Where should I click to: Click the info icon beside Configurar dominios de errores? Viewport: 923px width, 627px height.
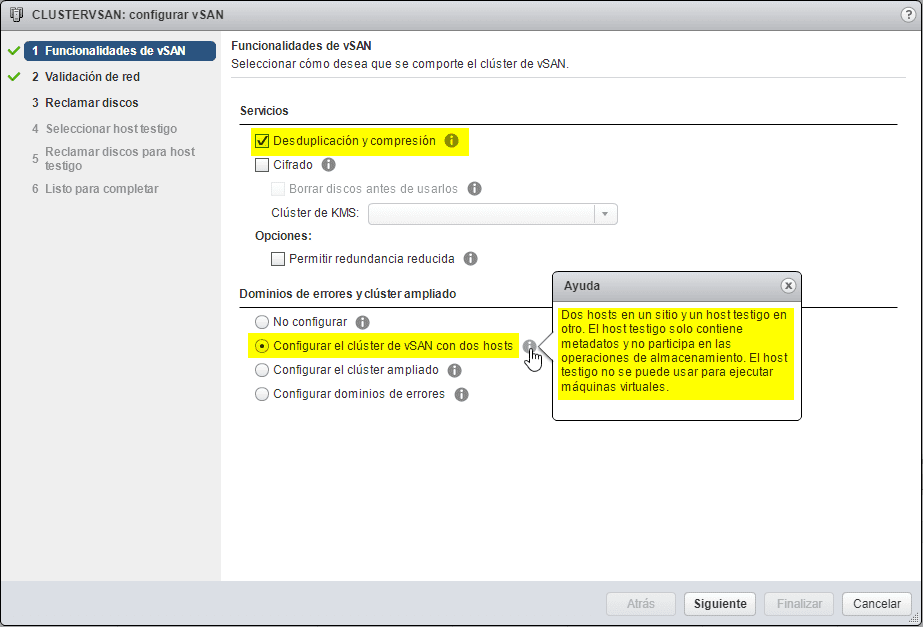point(461,394)
